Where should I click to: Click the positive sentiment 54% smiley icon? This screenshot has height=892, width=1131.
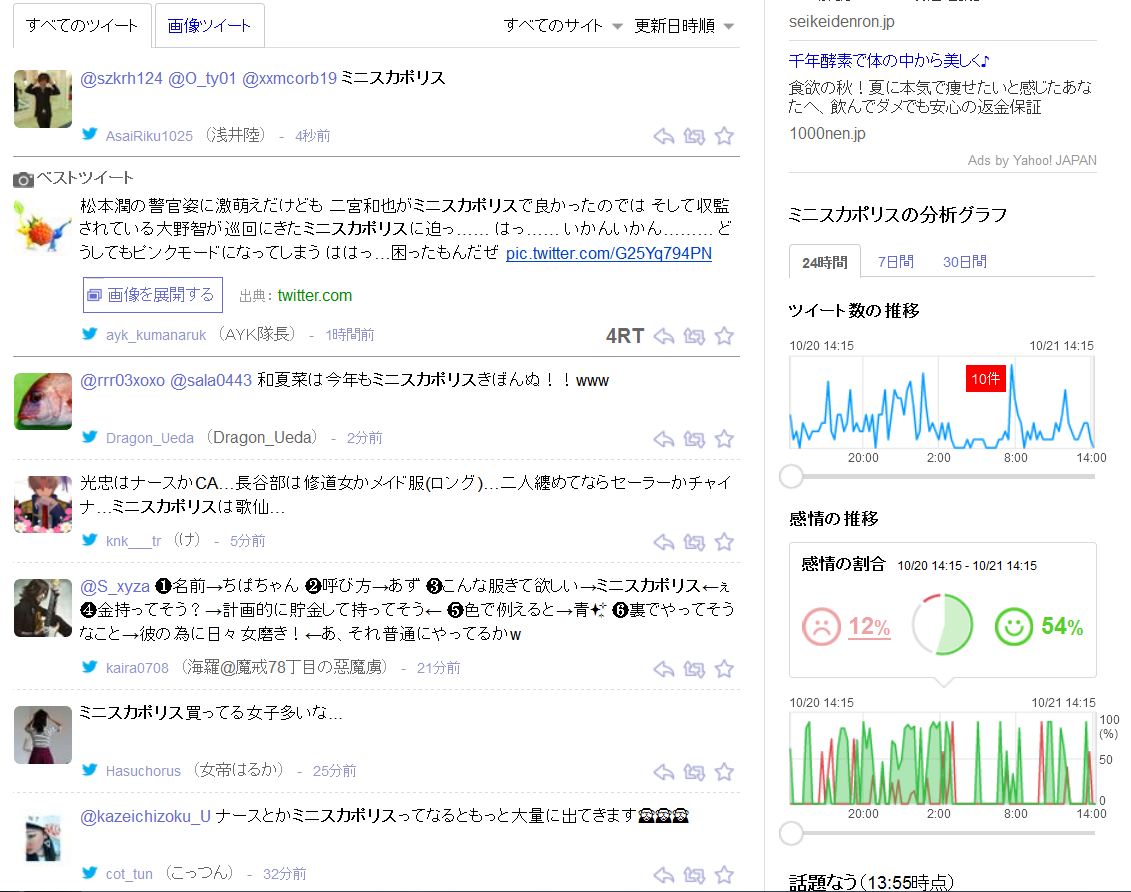click(x=1014, y=627)
